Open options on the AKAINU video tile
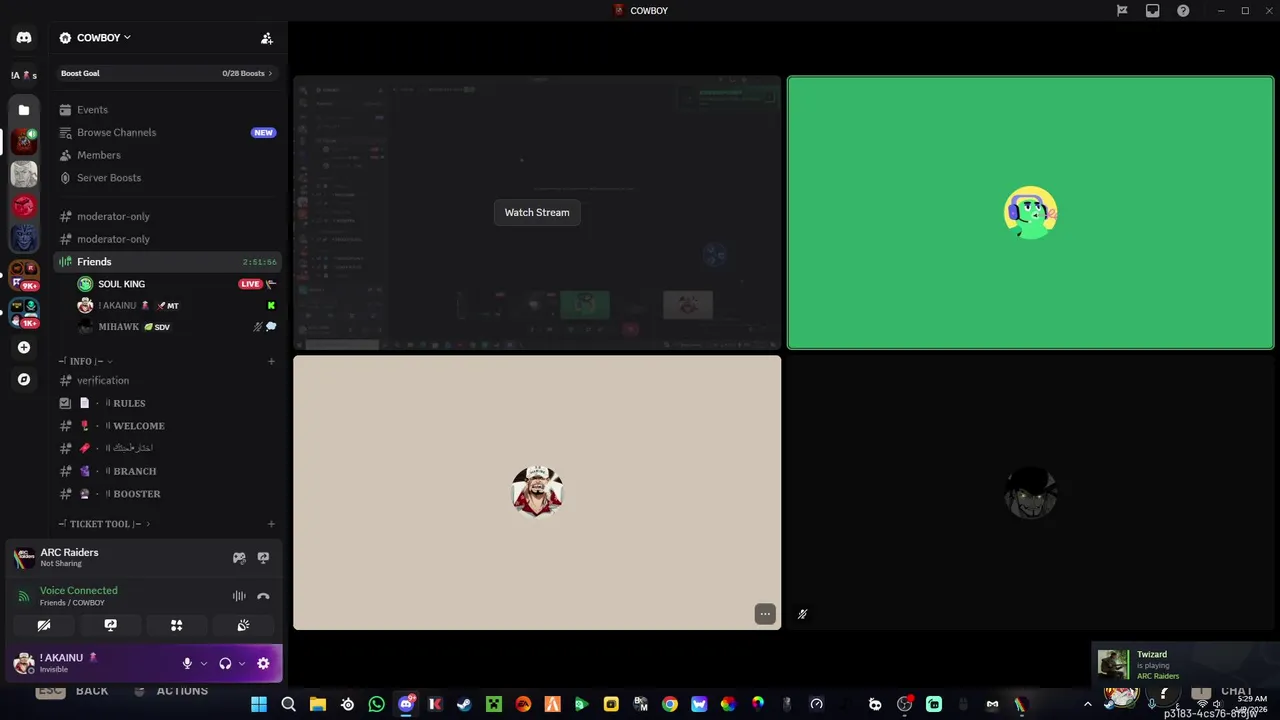Image resolution: width=1280 pixels, height=720 pixels. click(x=765, y=614)
